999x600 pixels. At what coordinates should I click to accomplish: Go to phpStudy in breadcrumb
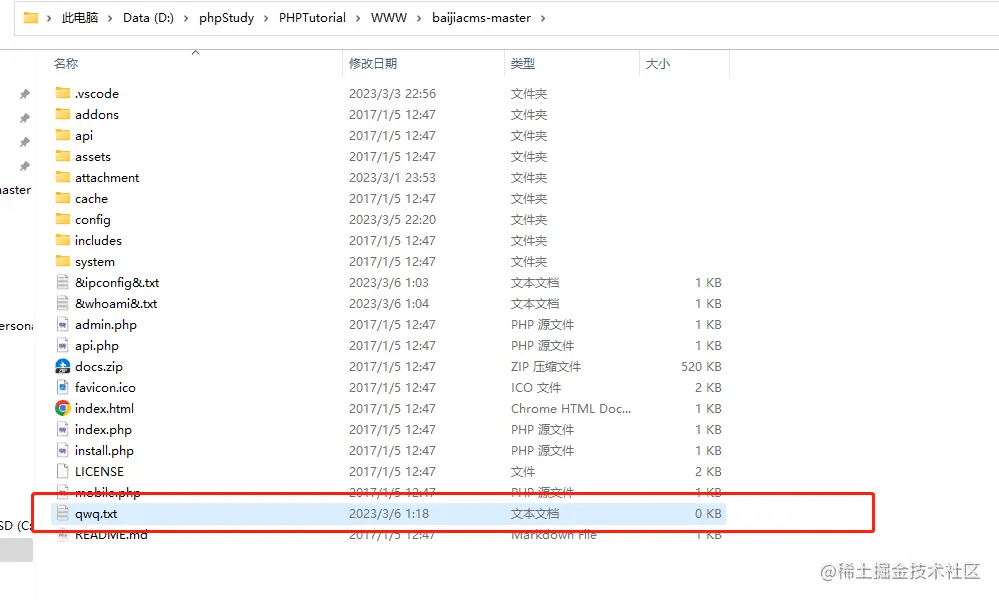[226, 18]
